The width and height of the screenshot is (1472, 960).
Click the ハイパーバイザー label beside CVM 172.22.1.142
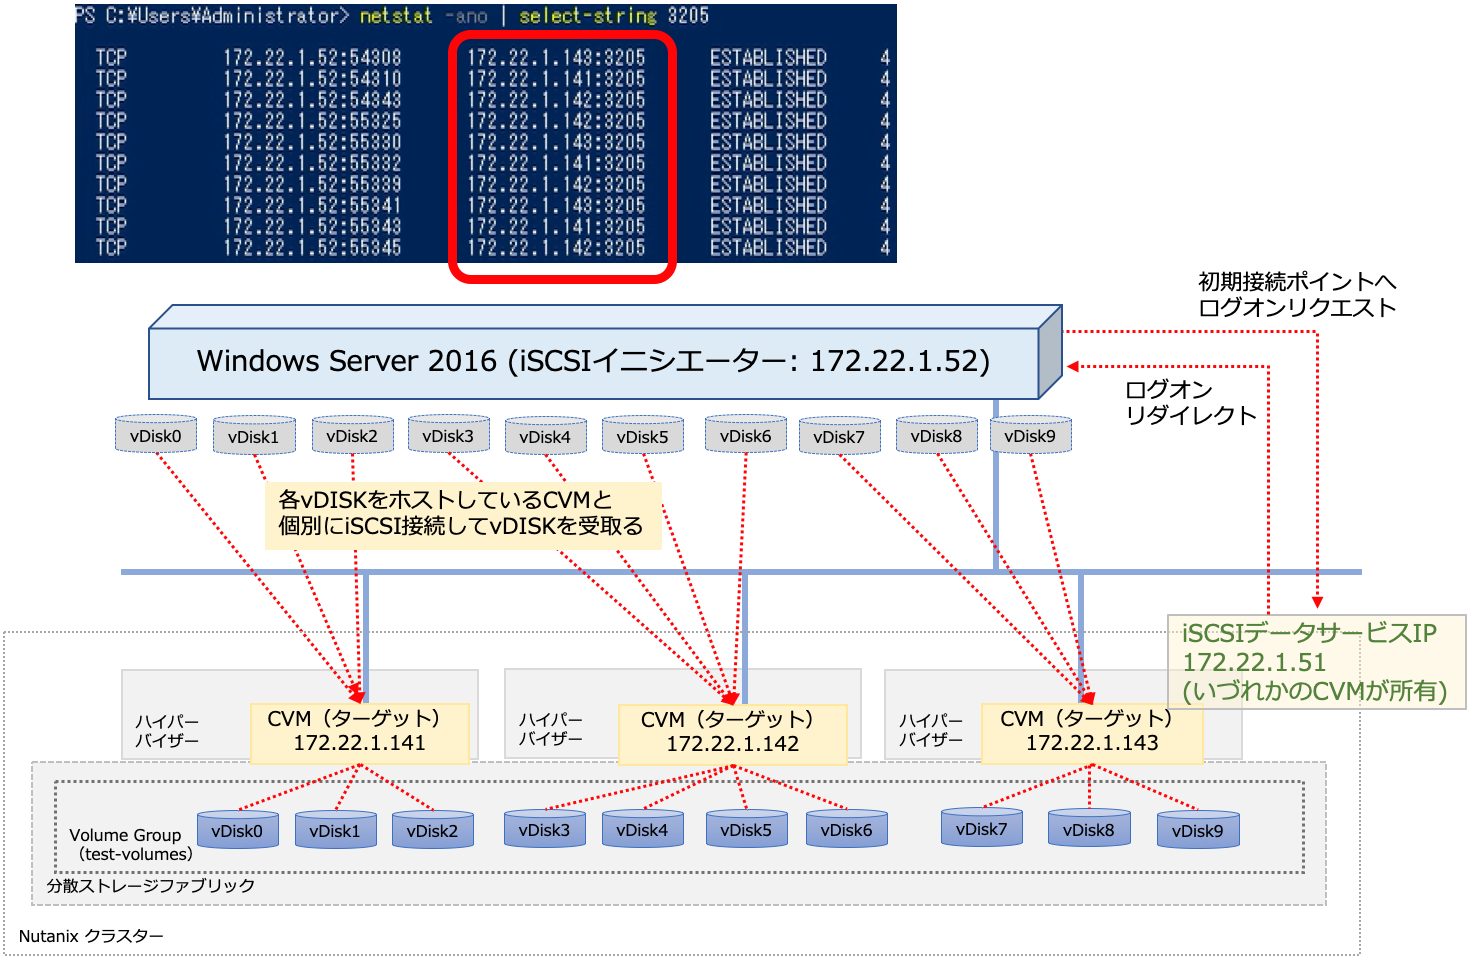(x=550, y=729)
